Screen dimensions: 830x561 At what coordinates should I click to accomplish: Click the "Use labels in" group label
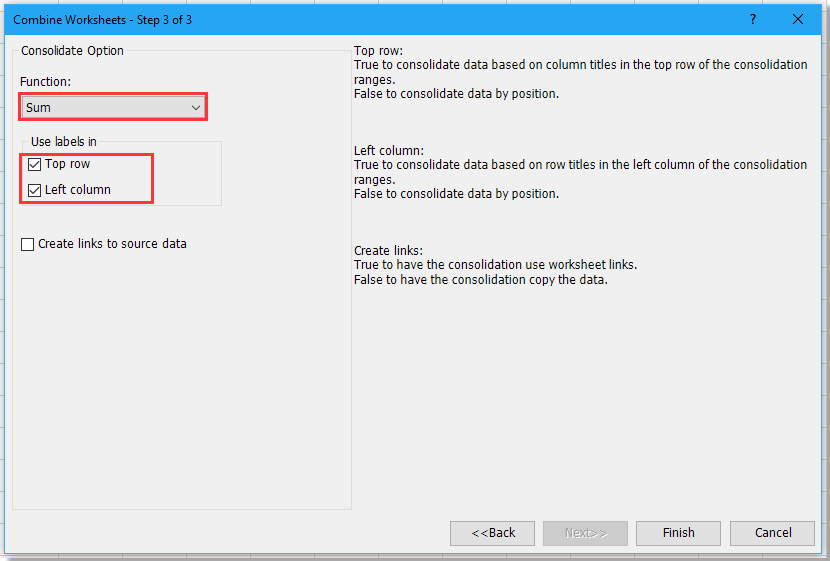[x=64, y=142]
